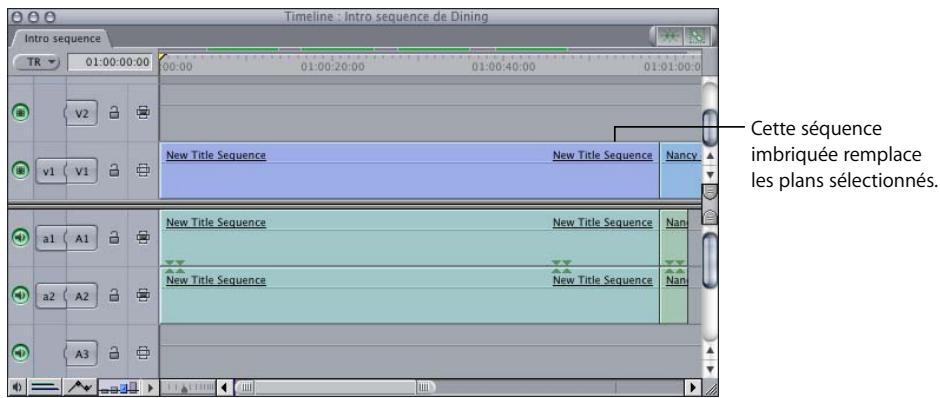Lock the V1 track
This screenshot has height=398, width=940.
(x=114, y=170)
